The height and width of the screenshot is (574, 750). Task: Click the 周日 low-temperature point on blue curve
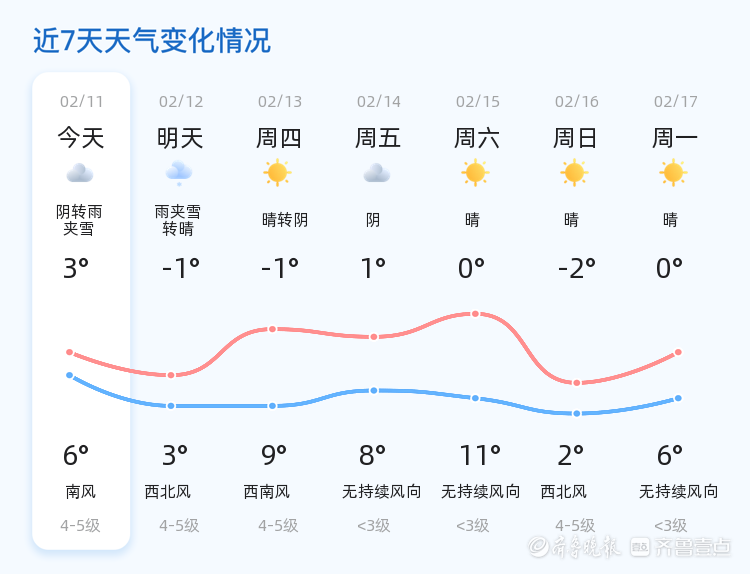pyautogui.click(x=576, y=413)
